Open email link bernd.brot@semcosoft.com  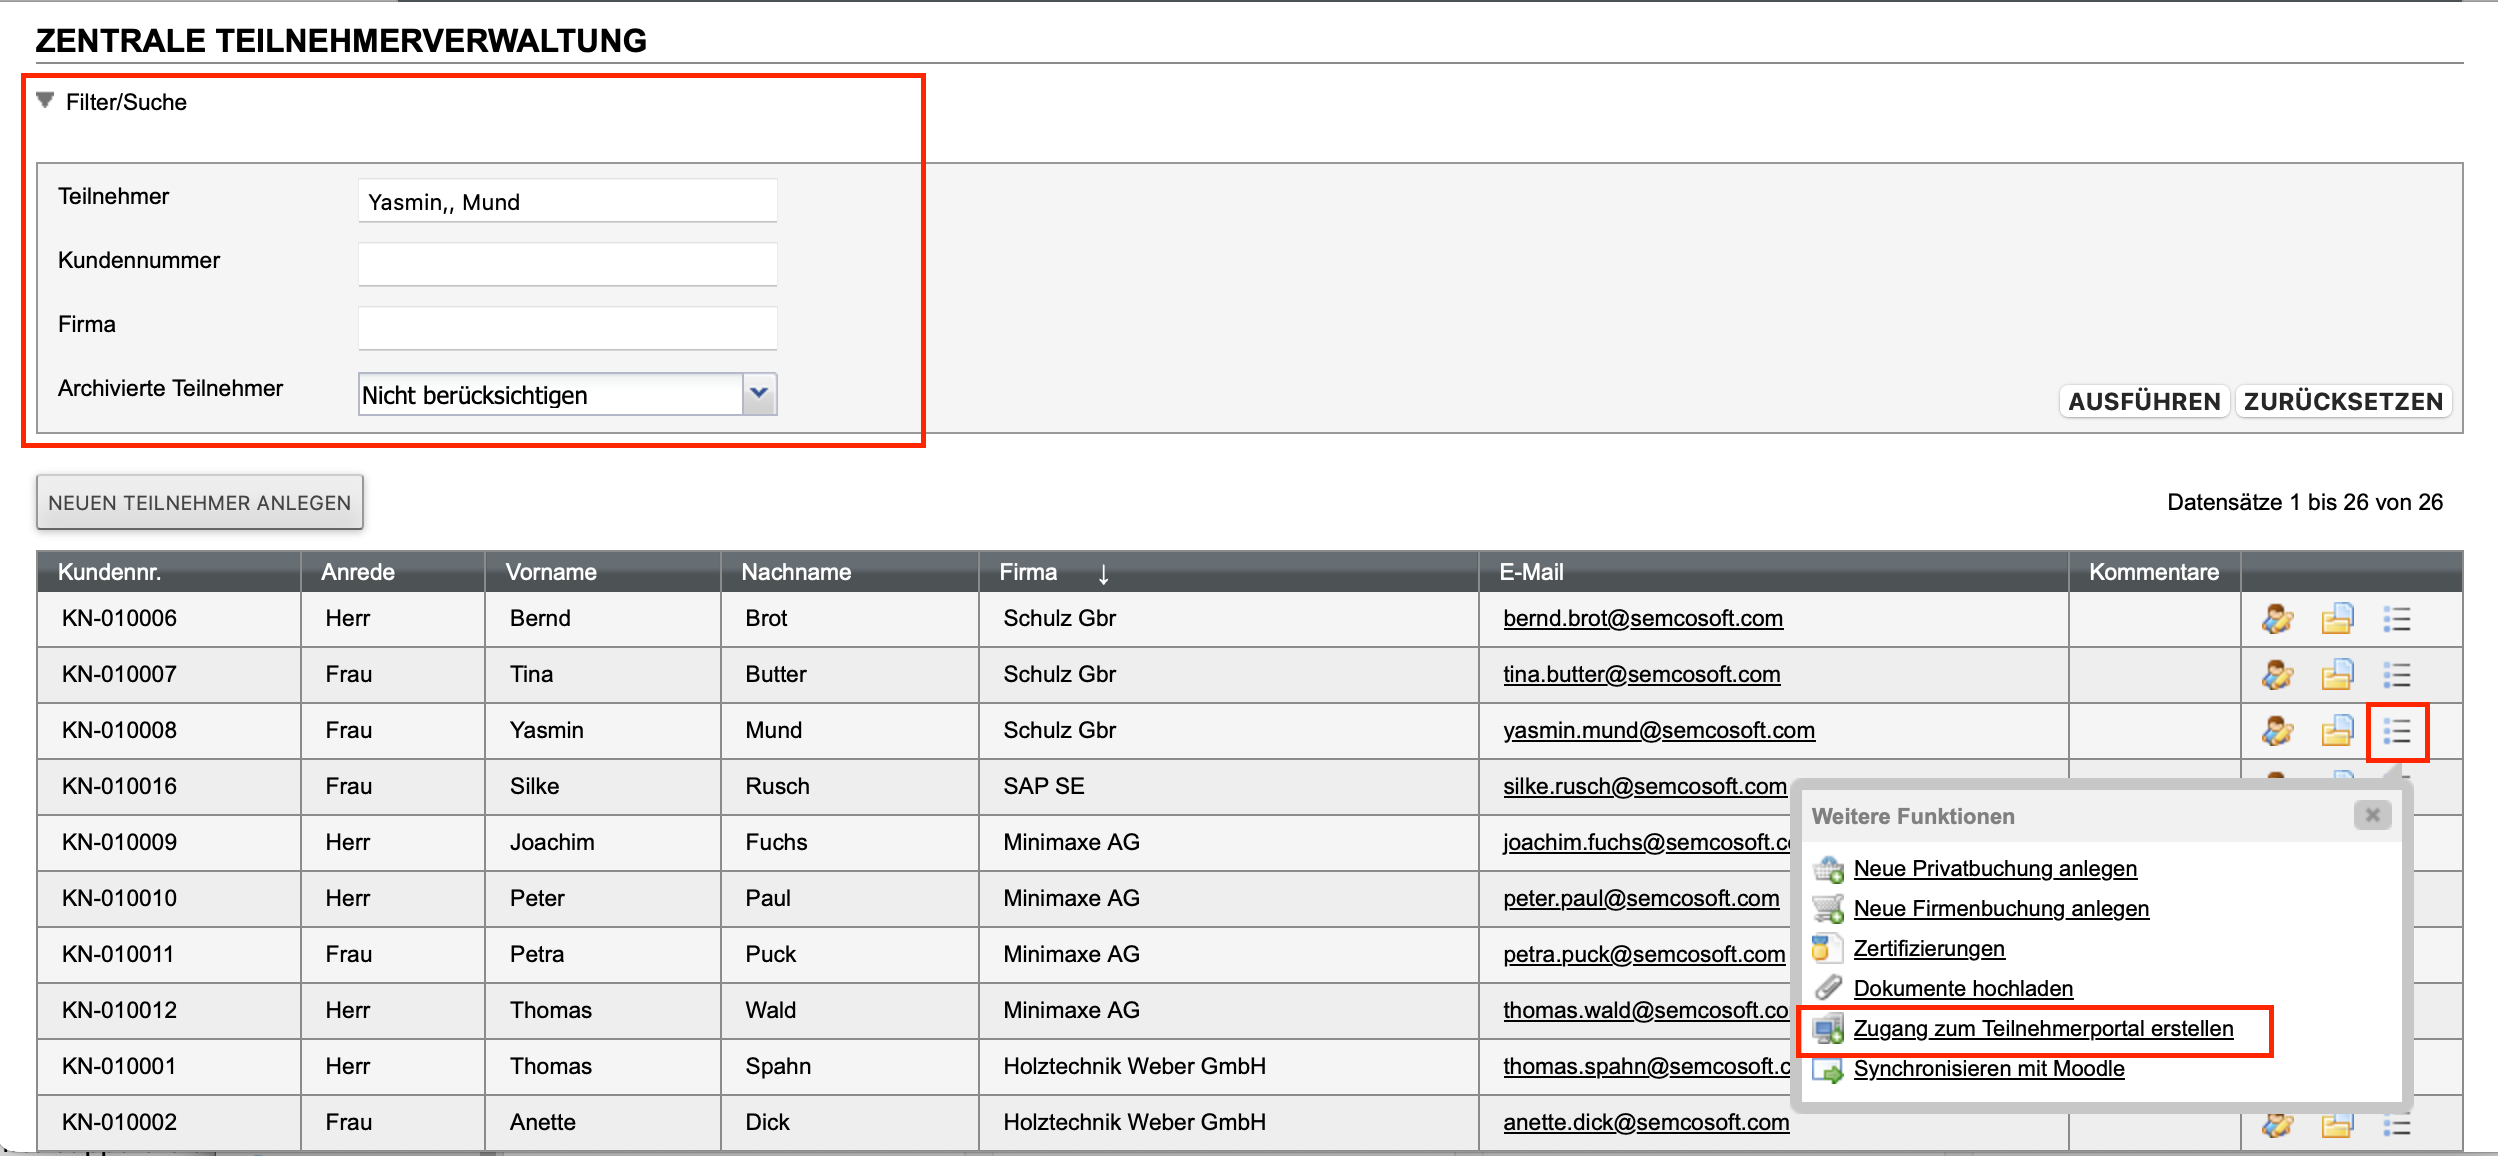coord(1642,619)
